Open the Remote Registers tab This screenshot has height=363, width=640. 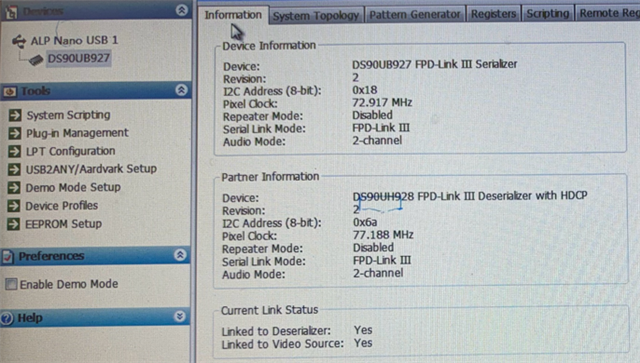(608, 13)
